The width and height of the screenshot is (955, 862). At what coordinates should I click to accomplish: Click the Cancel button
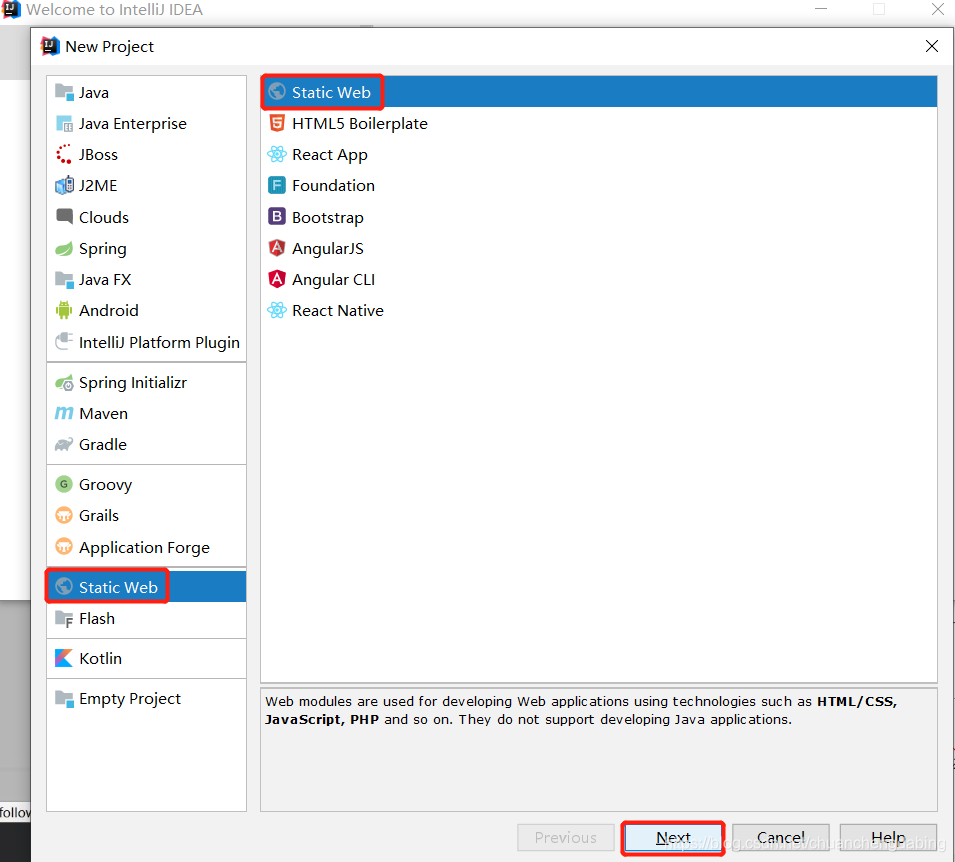tap(781, 838)
